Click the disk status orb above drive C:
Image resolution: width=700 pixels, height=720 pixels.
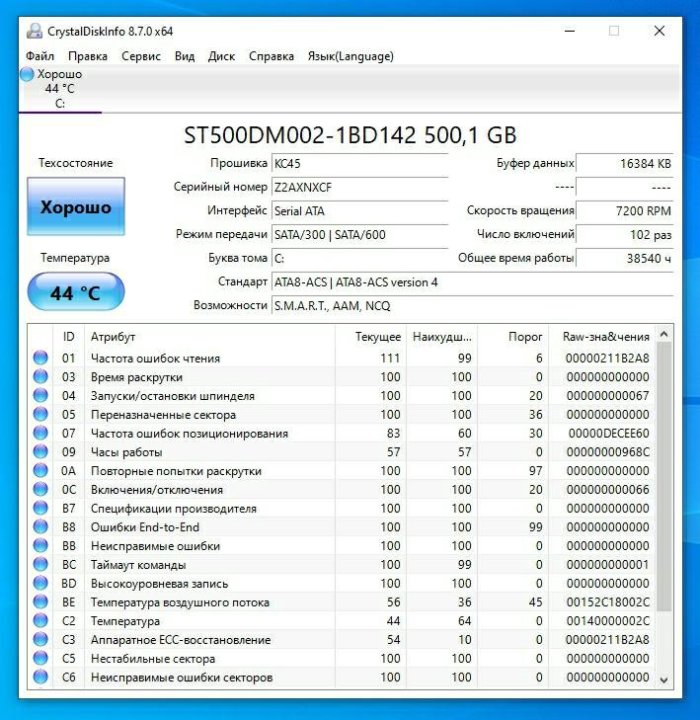(27, 74)
